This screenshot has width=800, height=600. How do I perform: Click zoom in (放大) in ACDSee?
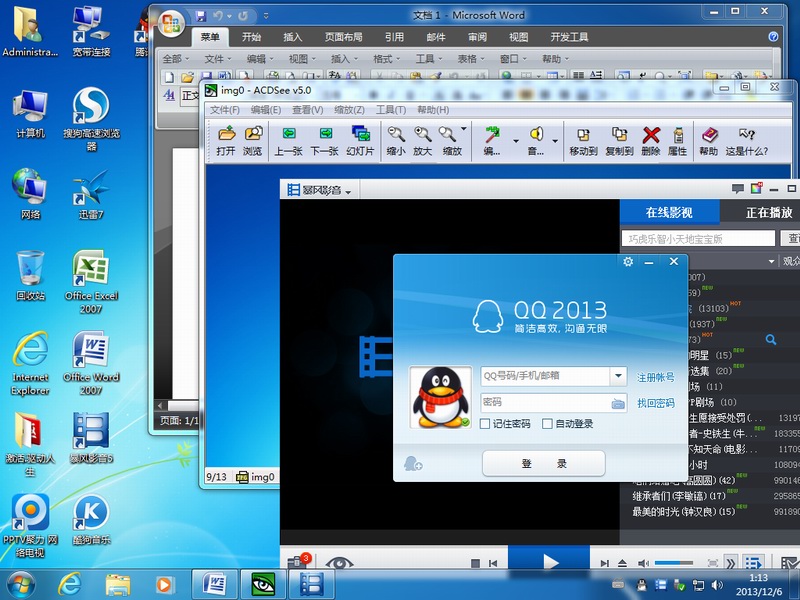pyautogui.click(x=422, y=140)
